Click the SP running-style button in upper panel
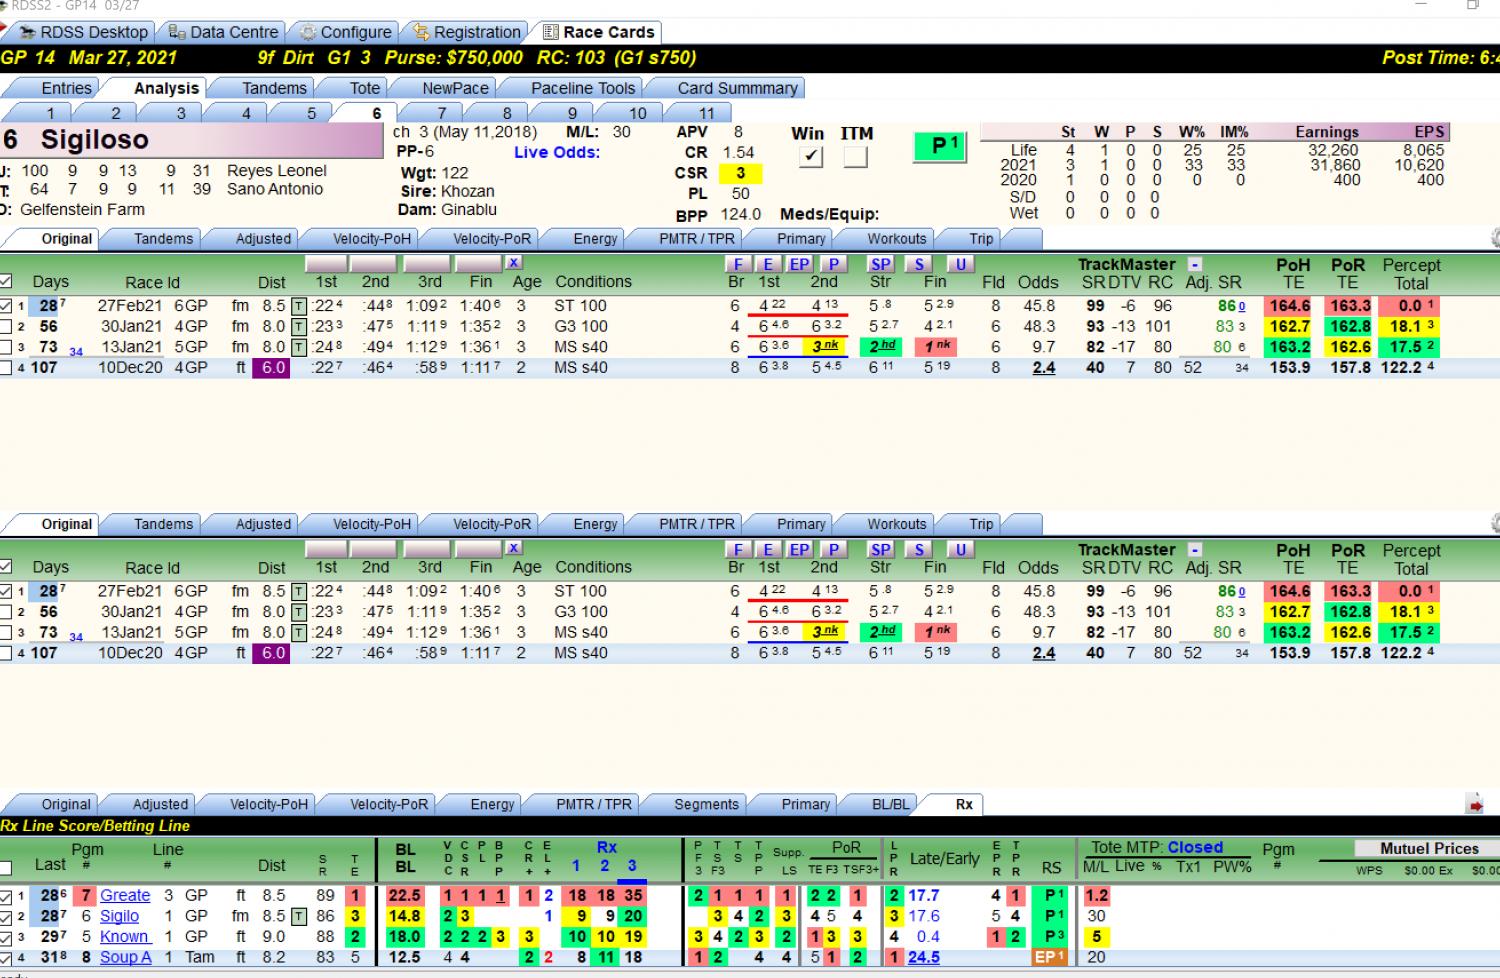This screenshot has height=978, width=1500. pos(880,264)
